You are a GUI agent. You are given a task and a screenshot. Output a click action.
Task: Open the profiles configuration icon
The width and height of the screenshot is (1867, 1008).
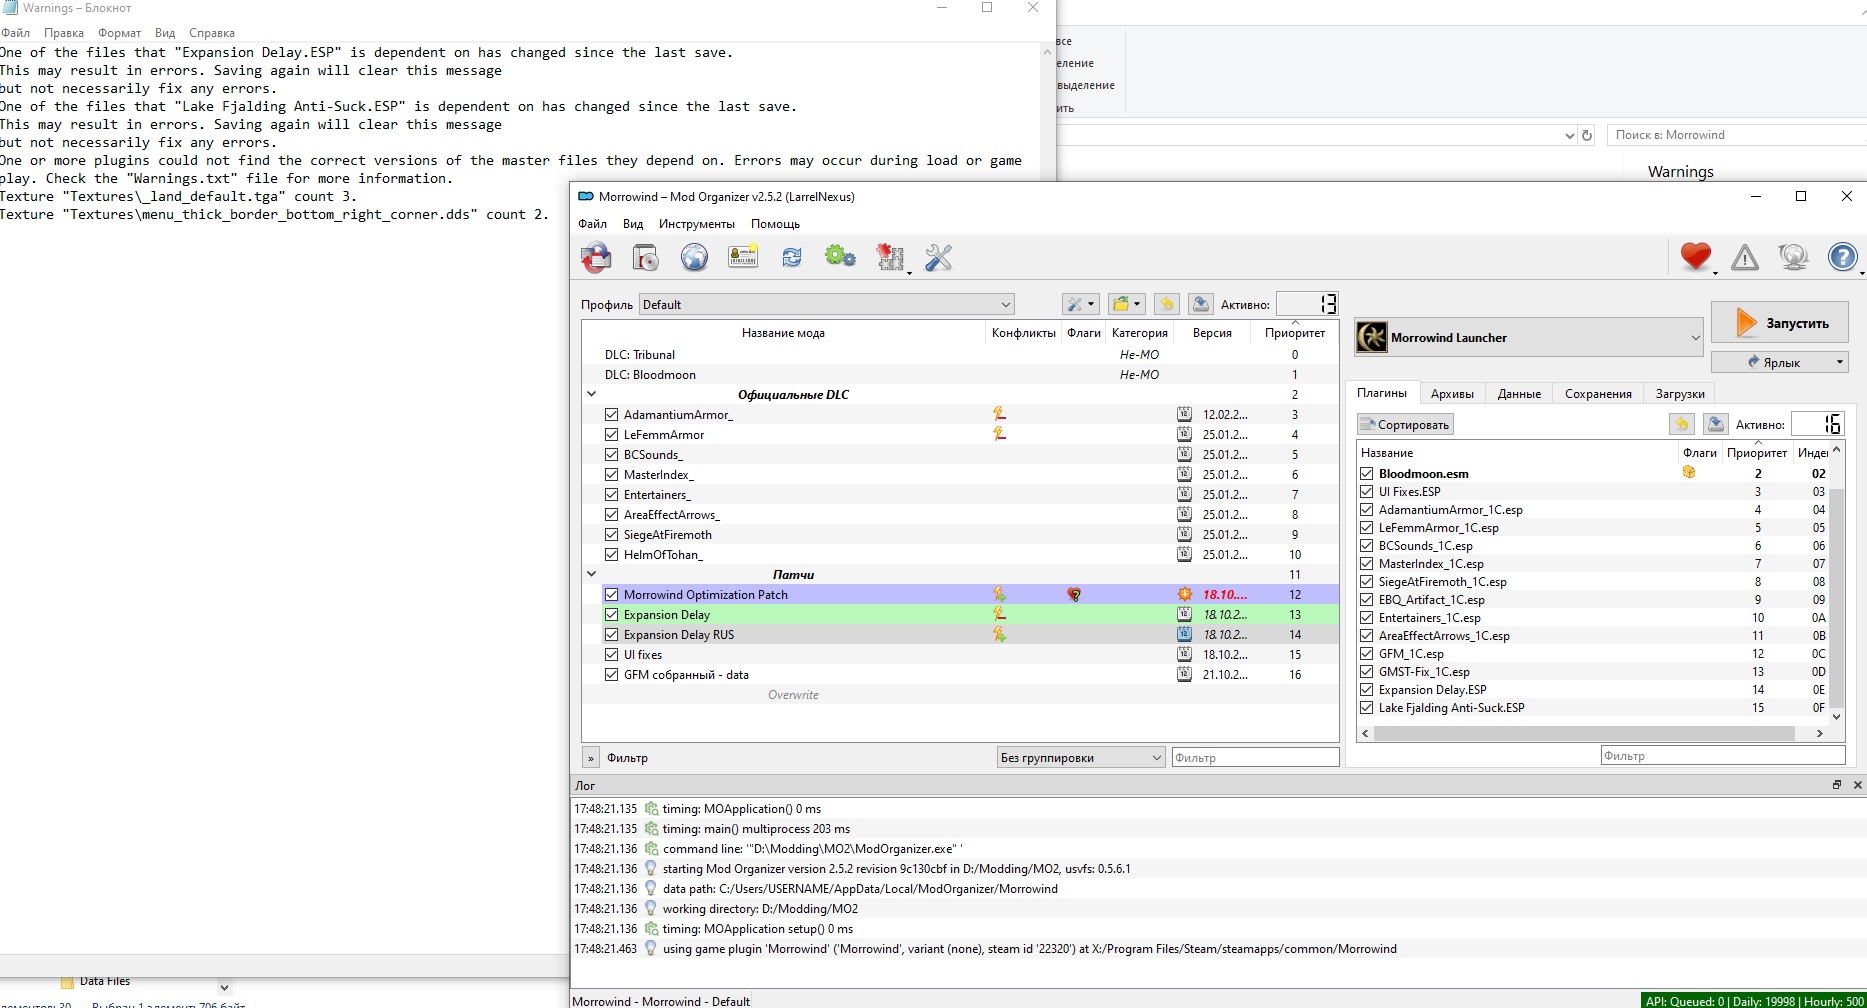point(743,258)
